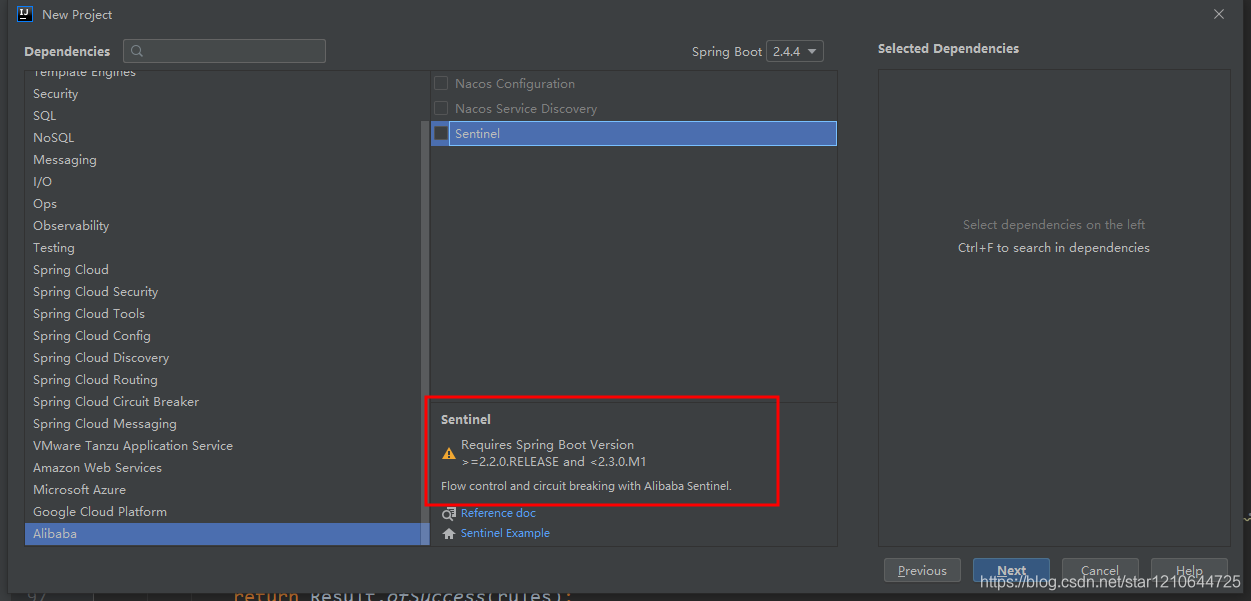
Task: Click the Sentinel heading in the description panel
Action: click(466, 420)
